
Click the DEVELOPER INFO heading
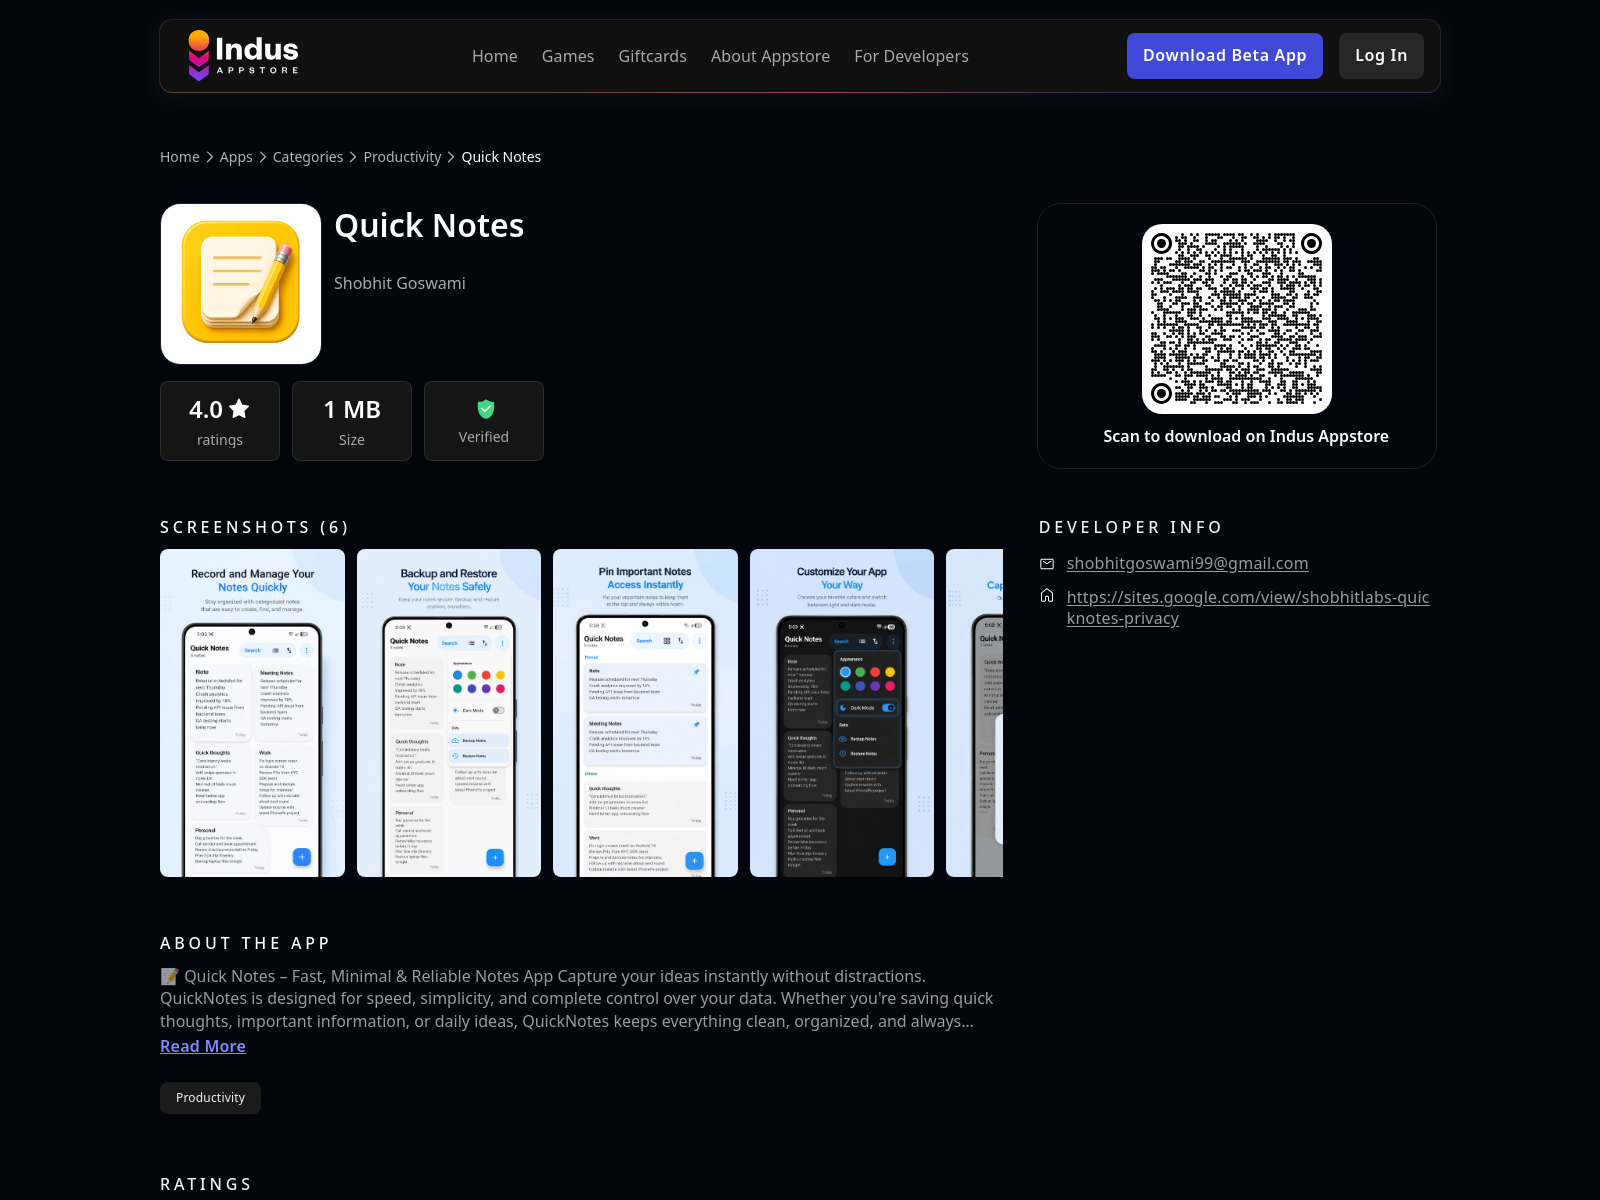[x=1131, y=527]
